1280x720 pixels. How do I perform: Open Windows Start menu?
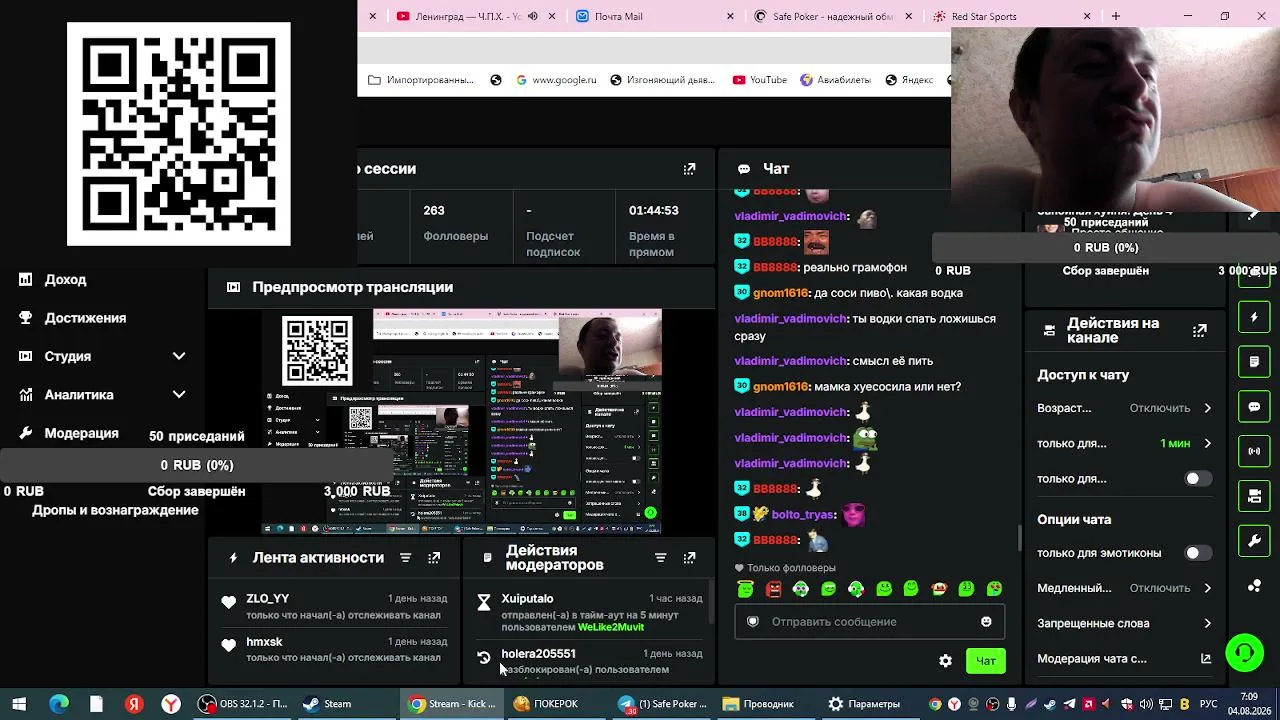(19, 704)
